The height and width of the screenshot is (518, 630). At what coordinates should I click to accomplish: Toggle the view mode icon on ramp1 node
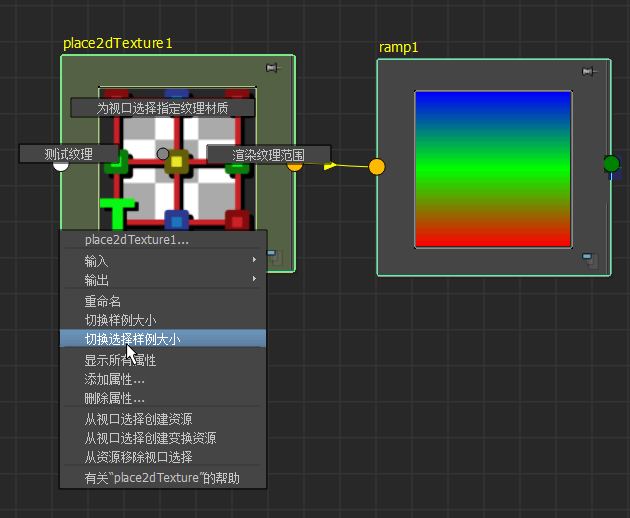point(590,260)
